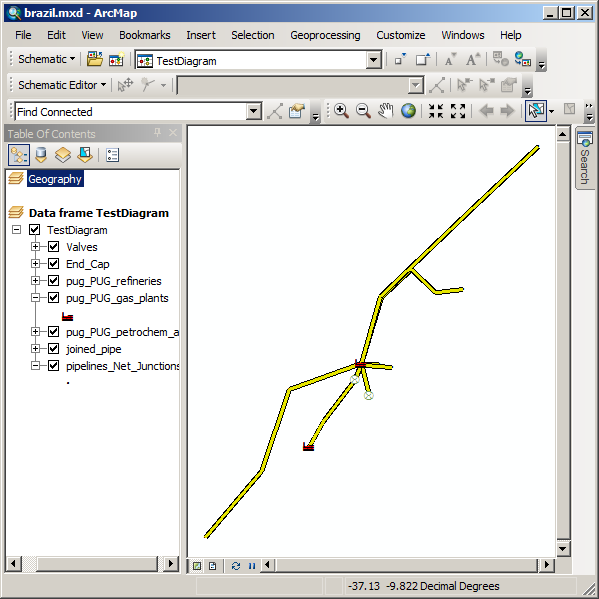Open Windows menu
Screen dimensions: 599x599
tap(463, 35)
